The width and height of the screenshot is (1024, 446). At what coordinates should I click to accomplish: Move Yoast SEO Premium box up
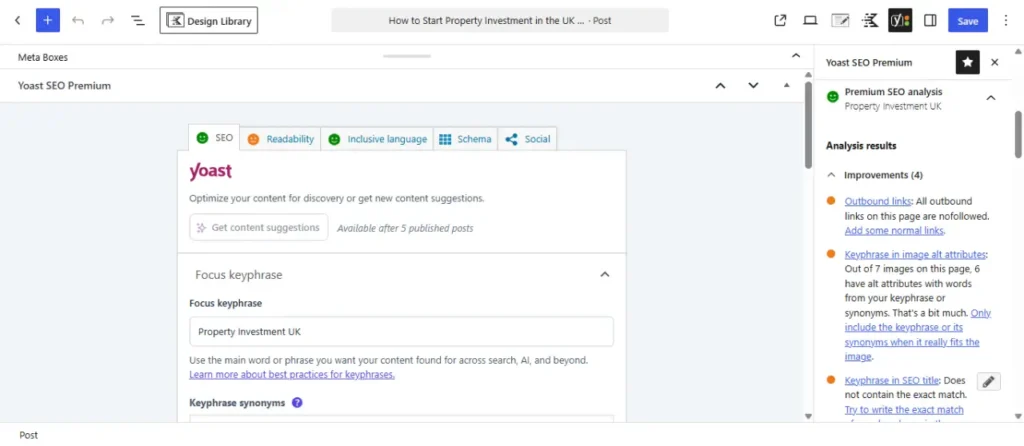720,86
